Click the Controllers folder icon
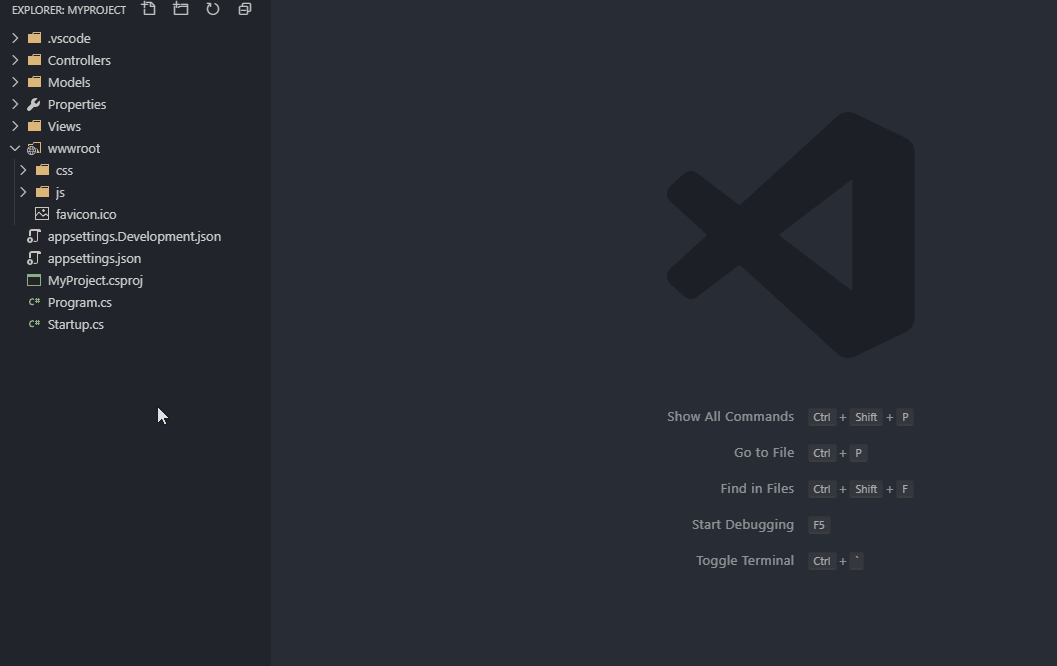 point(34,61)
